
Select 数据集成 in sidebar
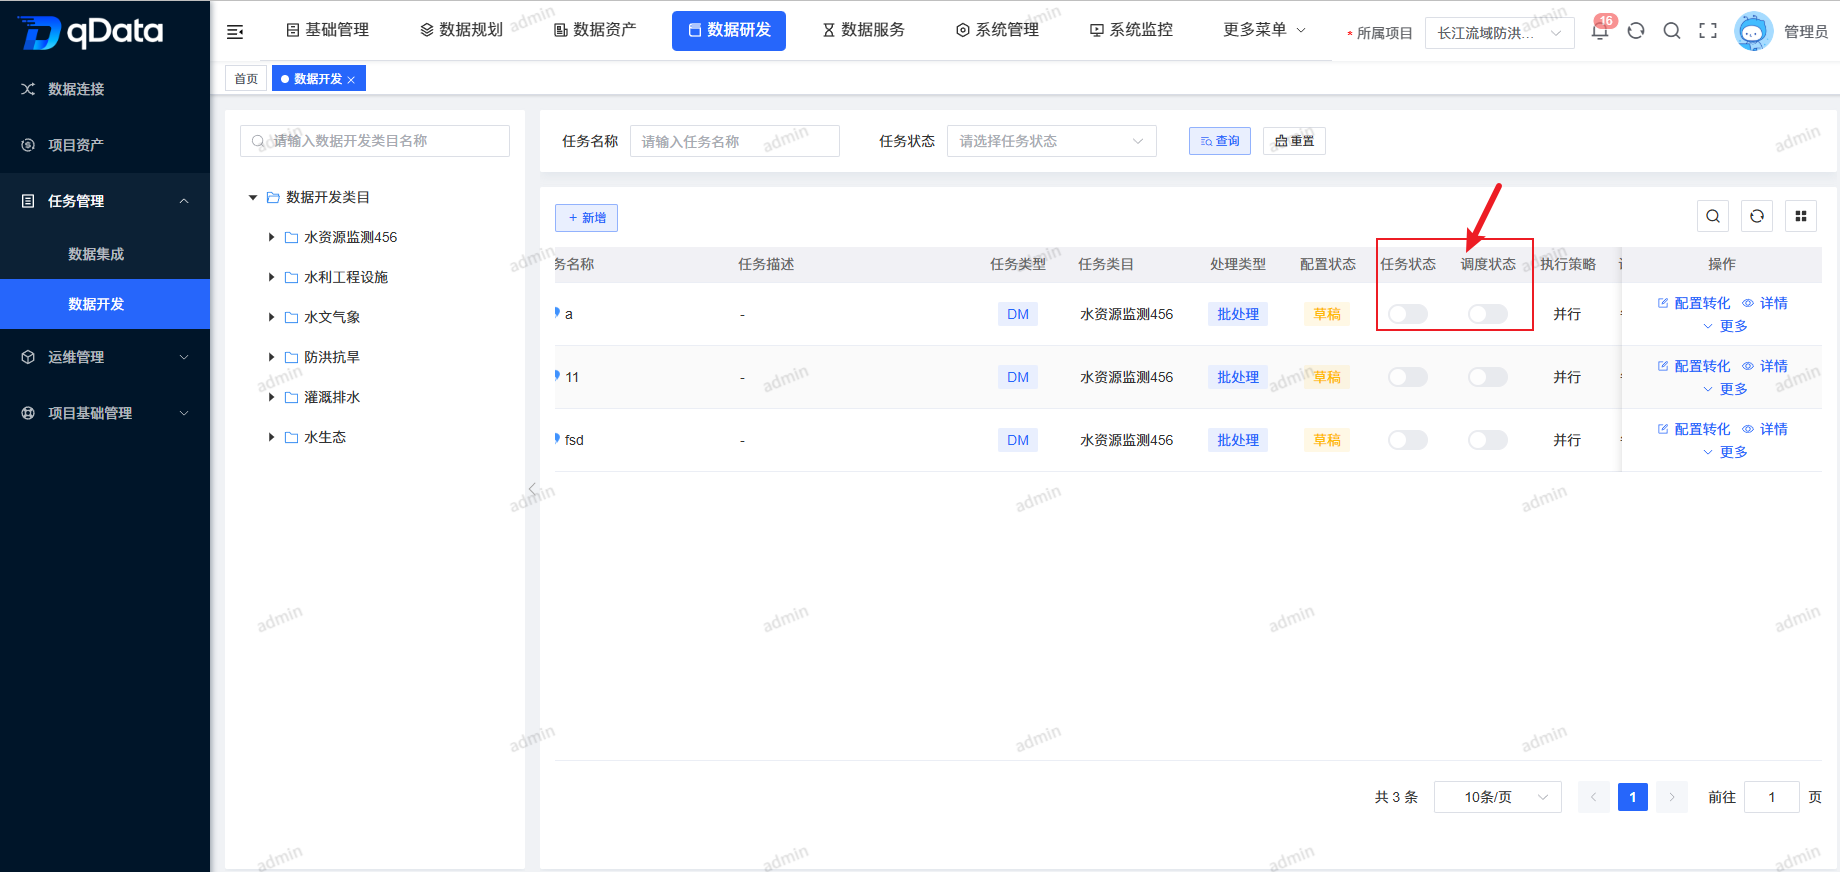tap(96, 254)
